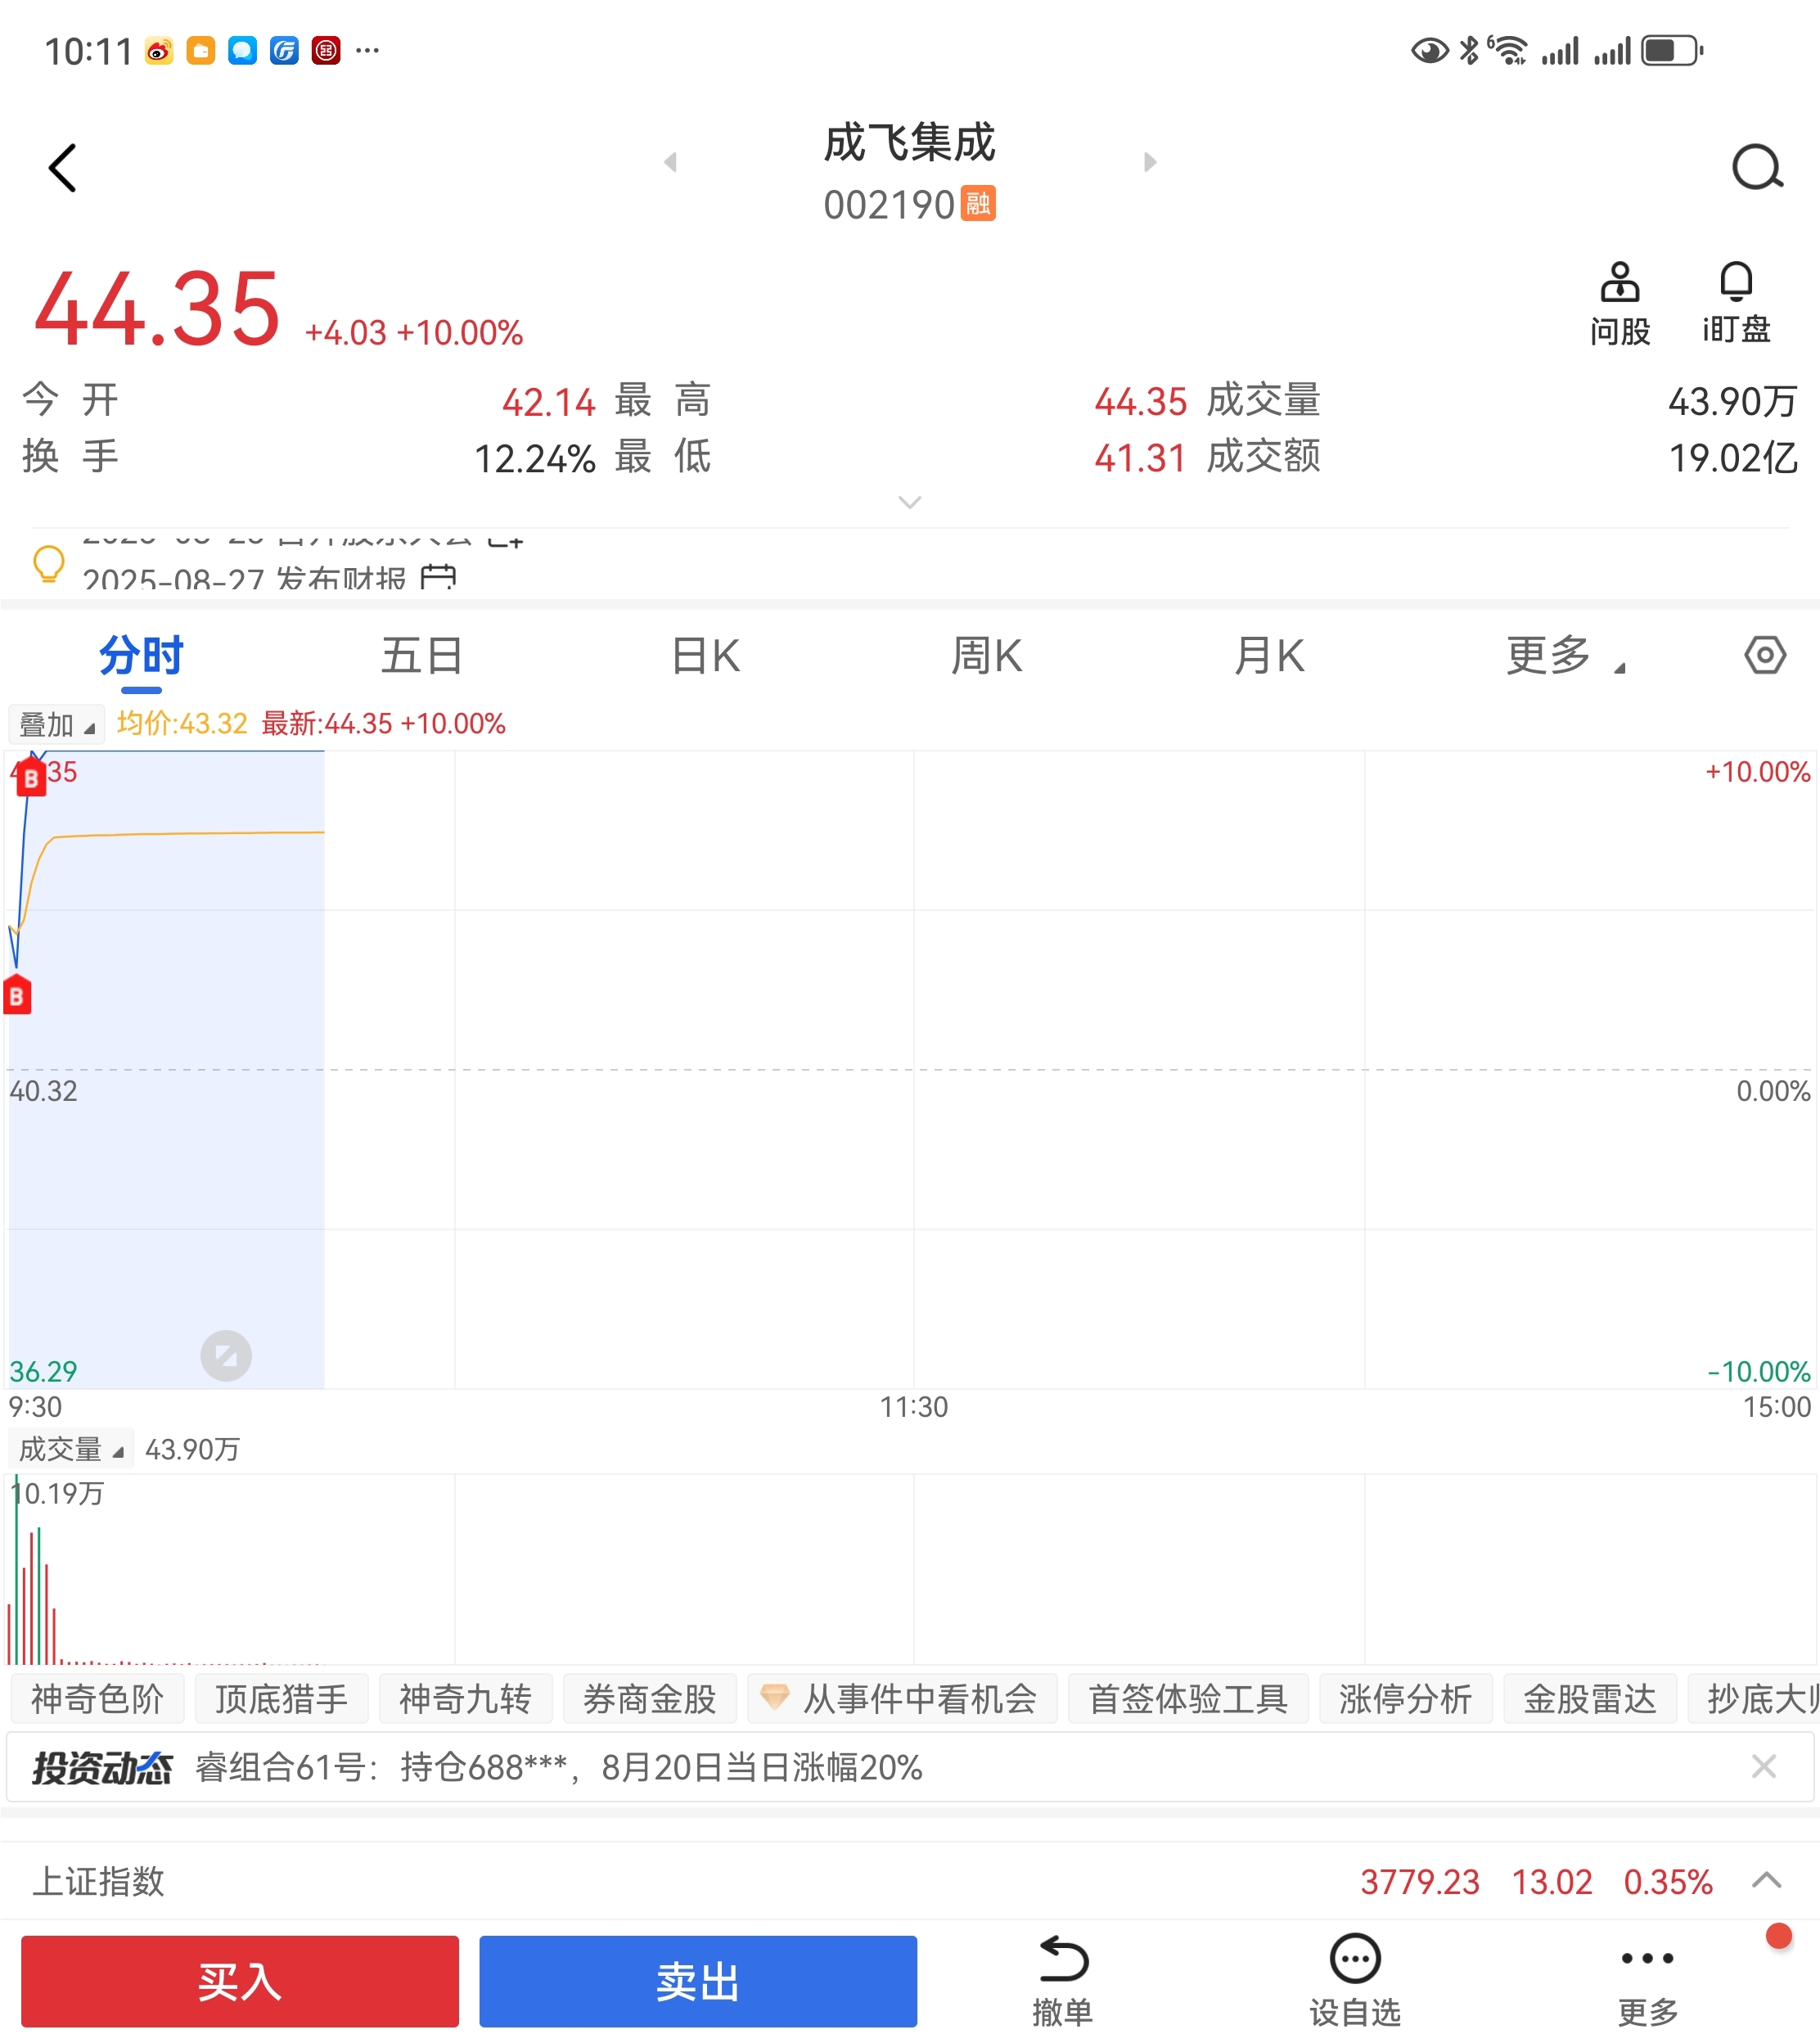Tap the intraday price chart area
1820x2043 pixels.
tap(910, 1069)
